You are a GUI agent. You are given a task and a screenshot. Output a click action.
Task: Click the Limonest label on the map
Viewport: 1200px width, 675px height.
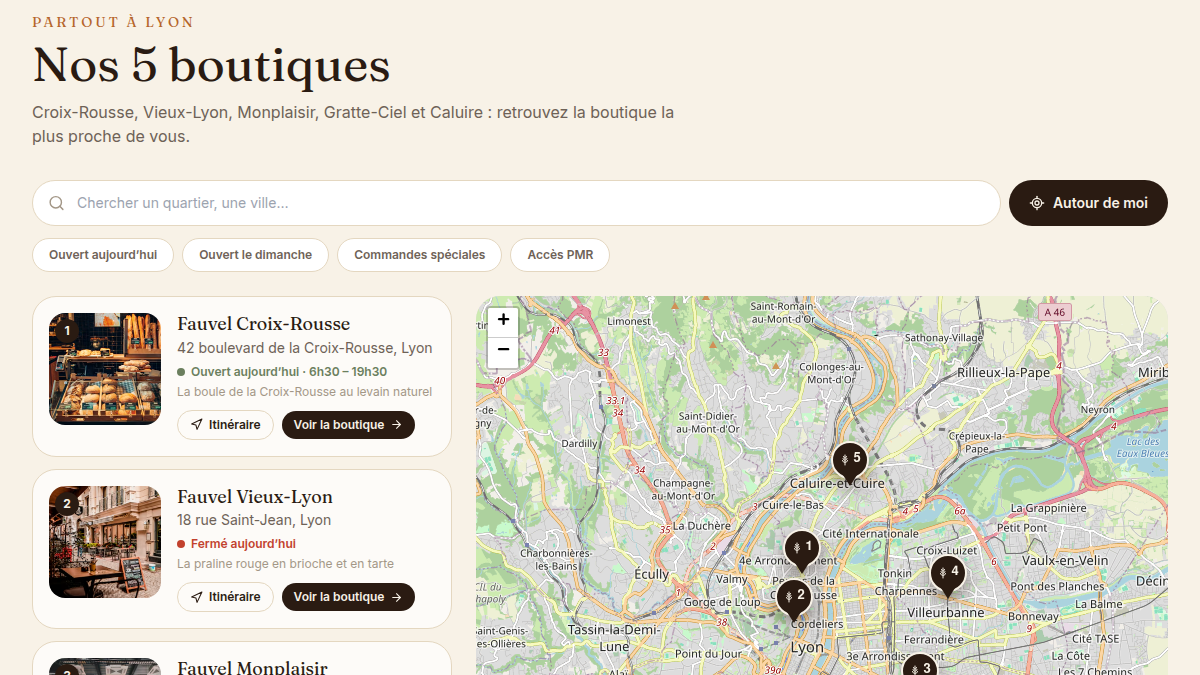(629, 321)
